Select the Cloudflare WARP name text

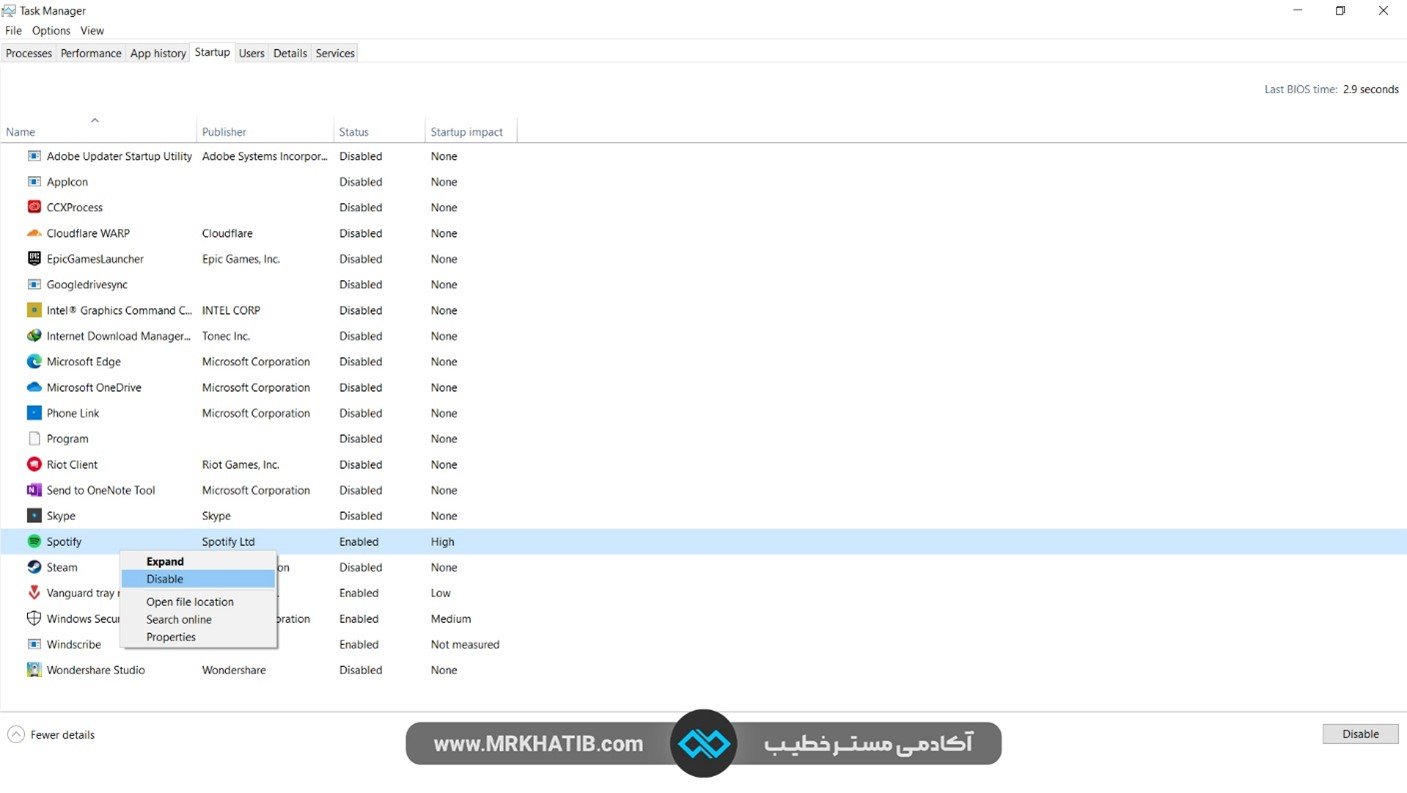[x=88, y=233]
